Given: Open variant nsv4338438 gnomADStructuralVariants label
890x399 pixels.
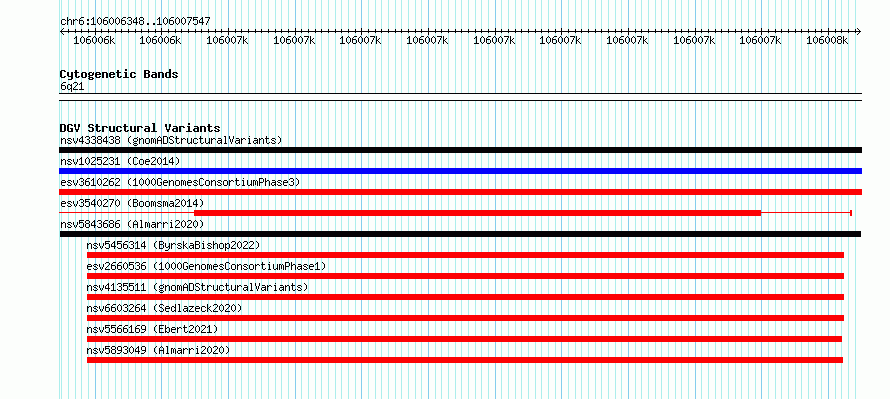Looking at the screenshot, I should [171, 140].
